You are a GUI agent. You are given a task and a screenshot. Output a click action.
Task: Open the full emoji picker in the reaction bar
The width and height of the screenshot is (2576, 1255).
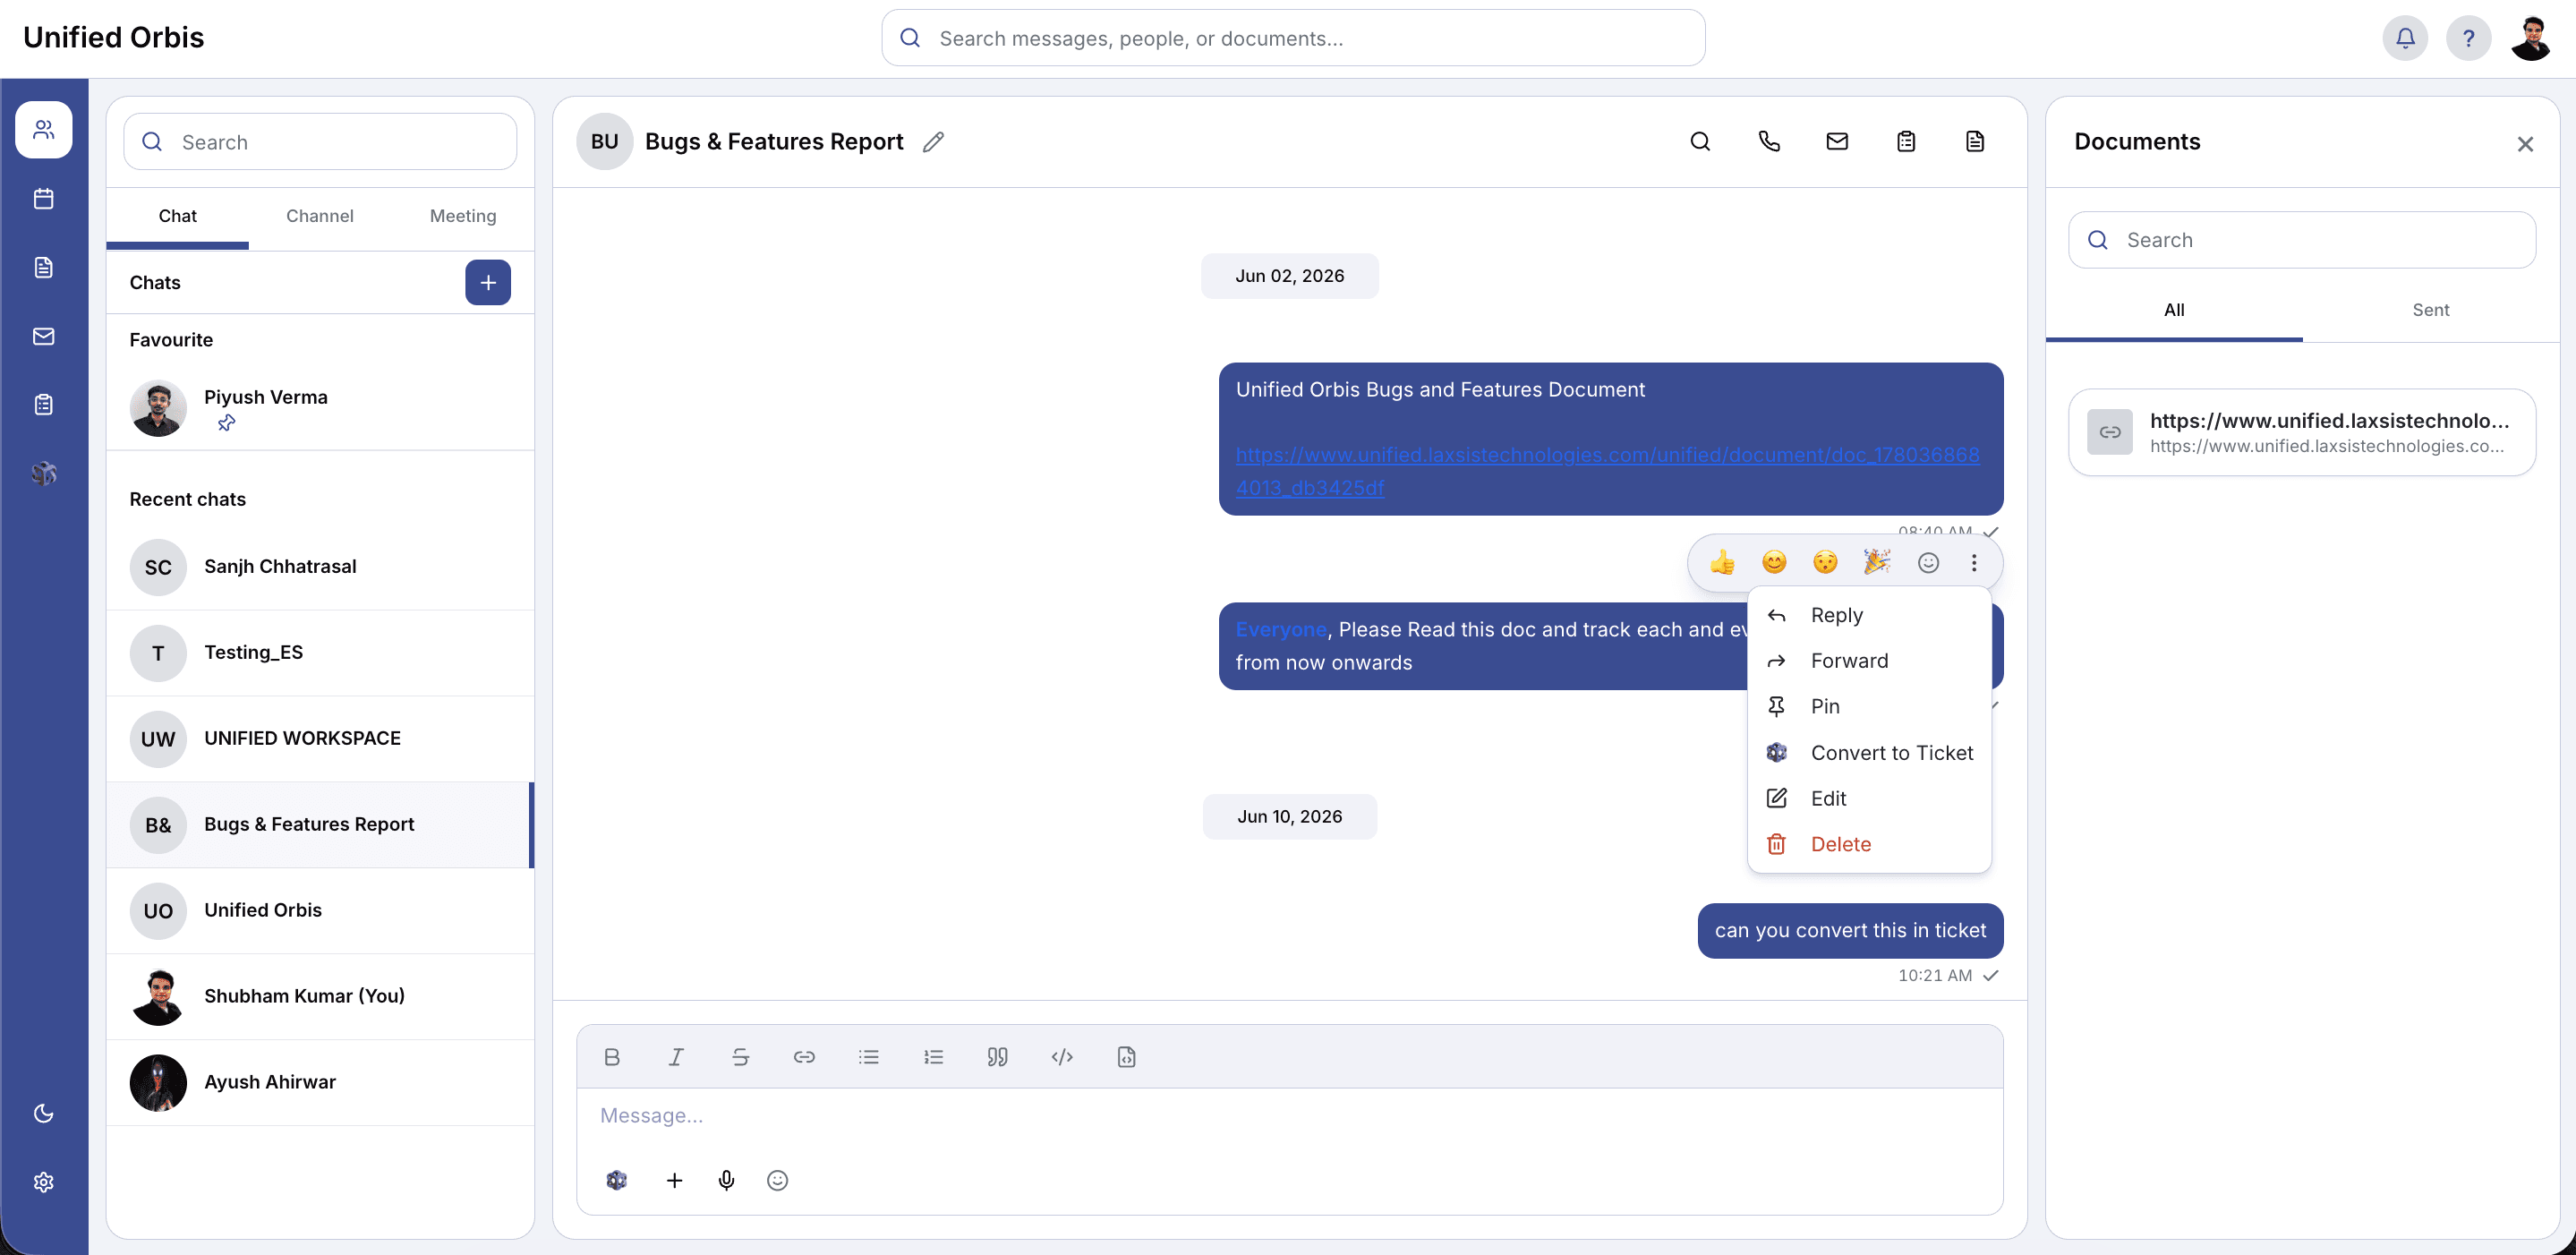pos(1928,563)
